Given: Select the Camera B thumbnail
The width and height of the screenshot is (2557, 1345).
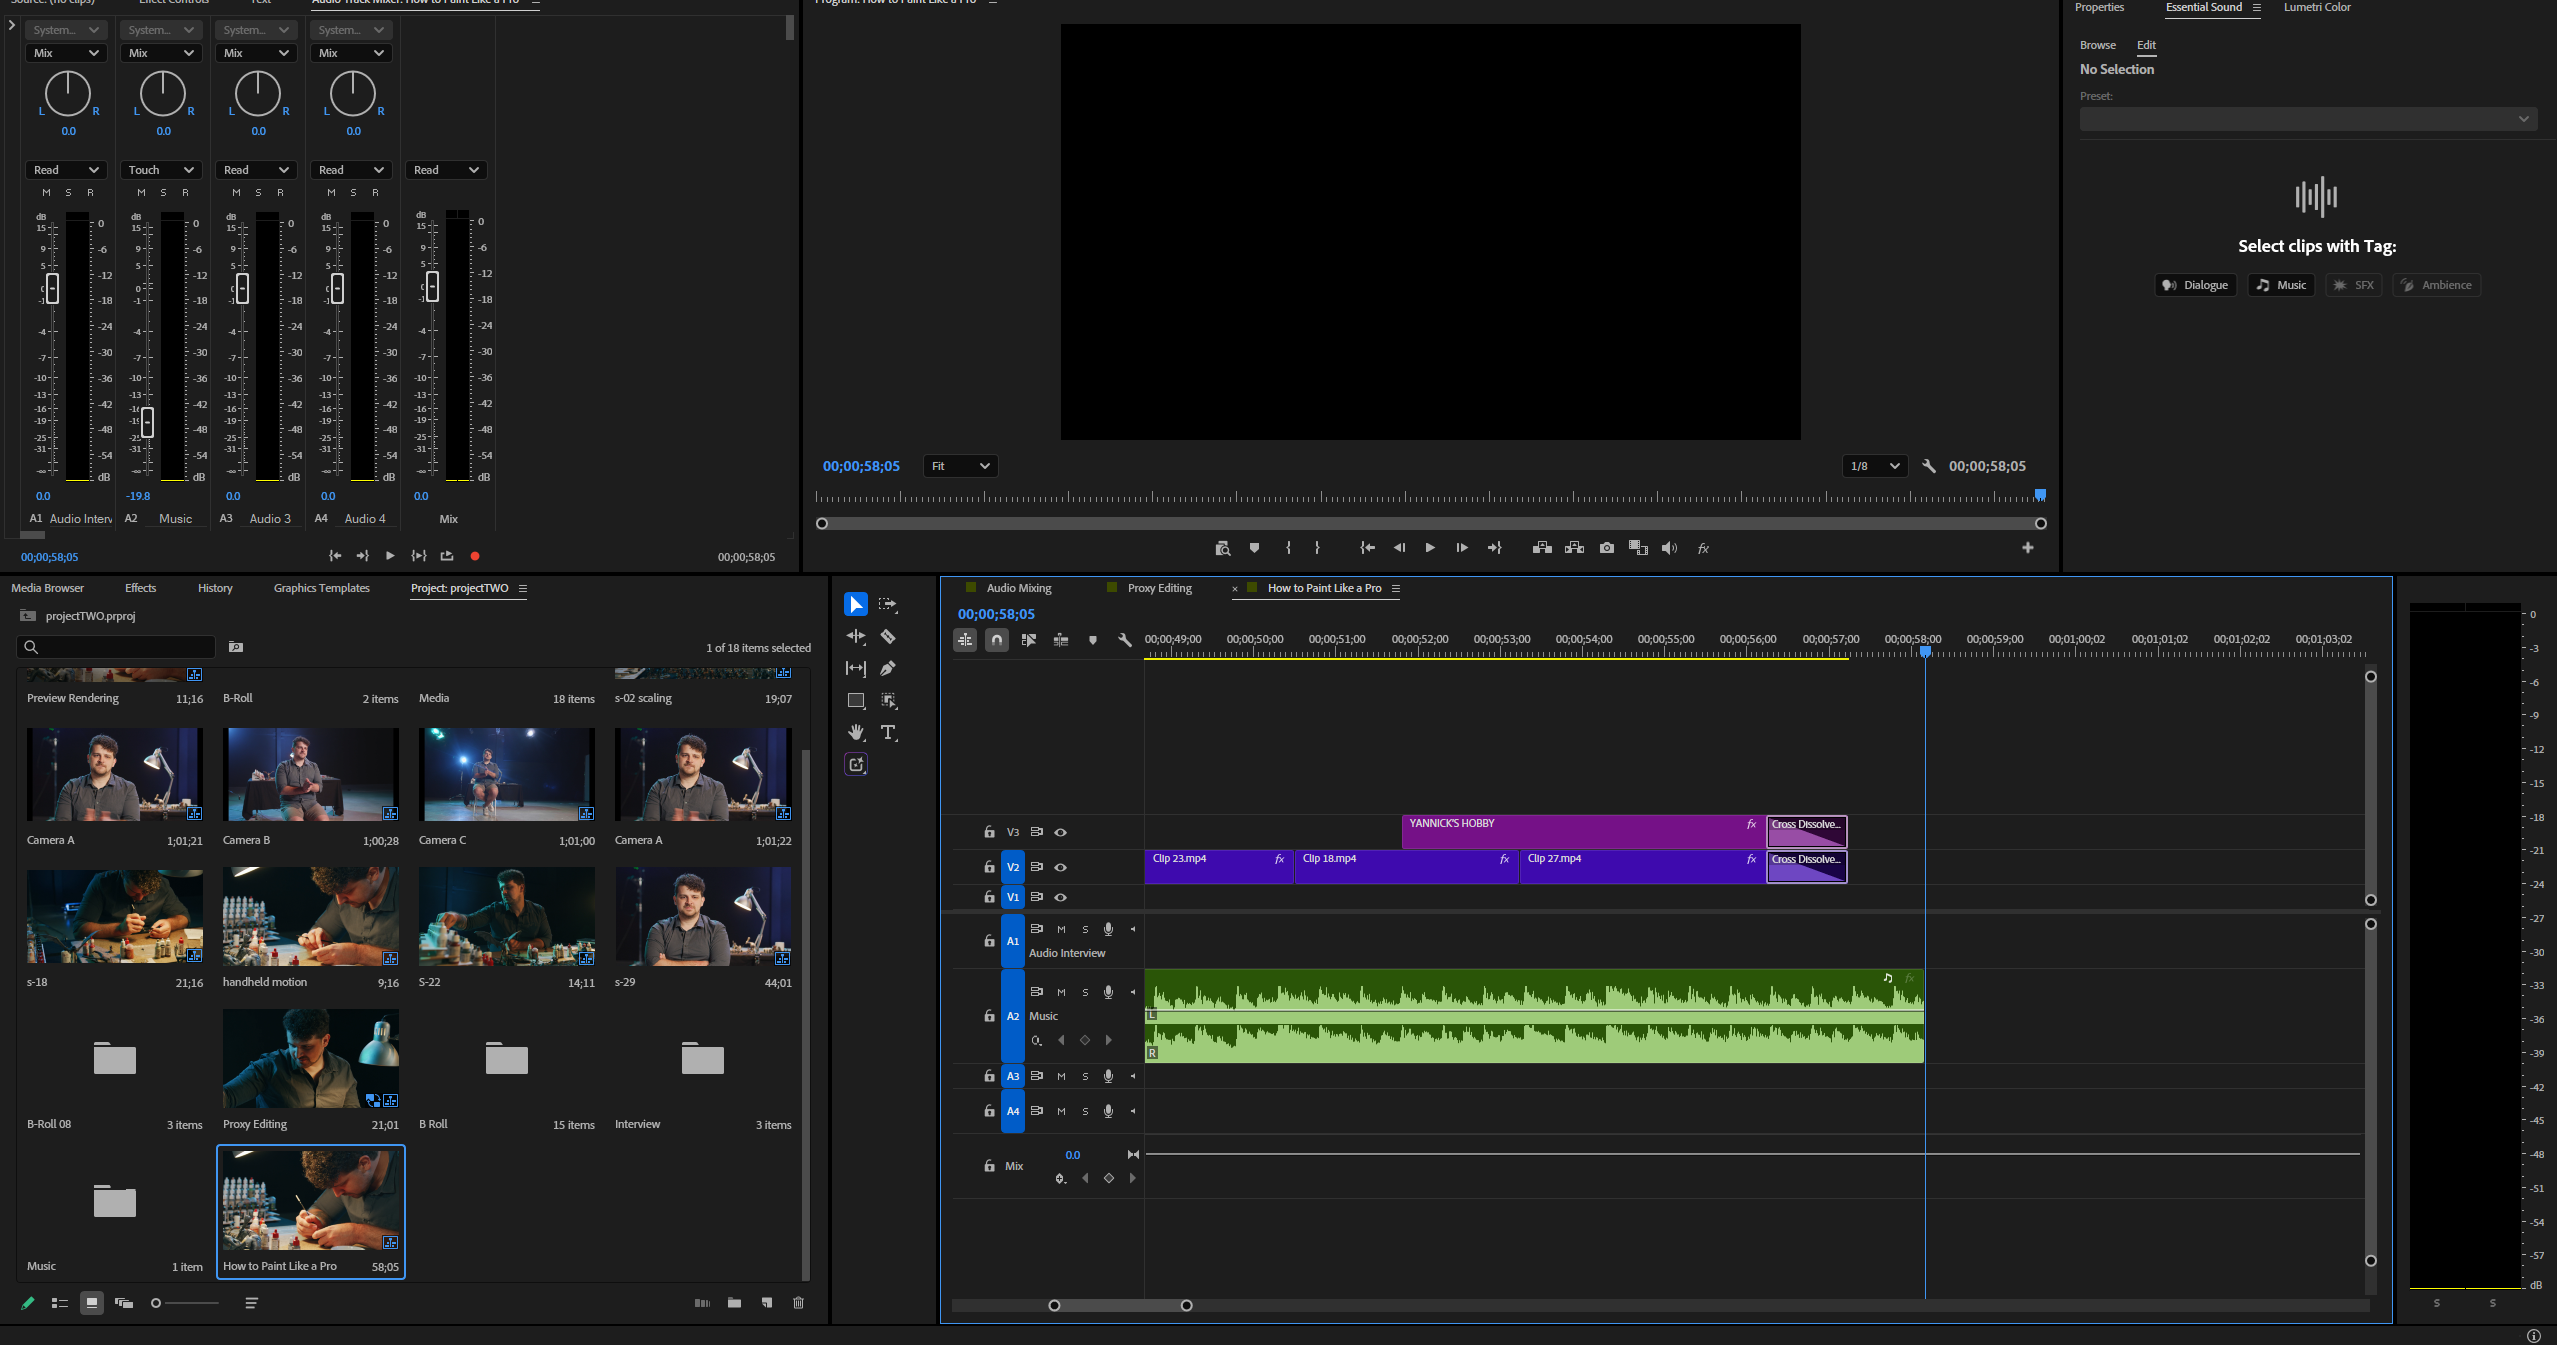Looking at the screenshot, I should point(312,774).
